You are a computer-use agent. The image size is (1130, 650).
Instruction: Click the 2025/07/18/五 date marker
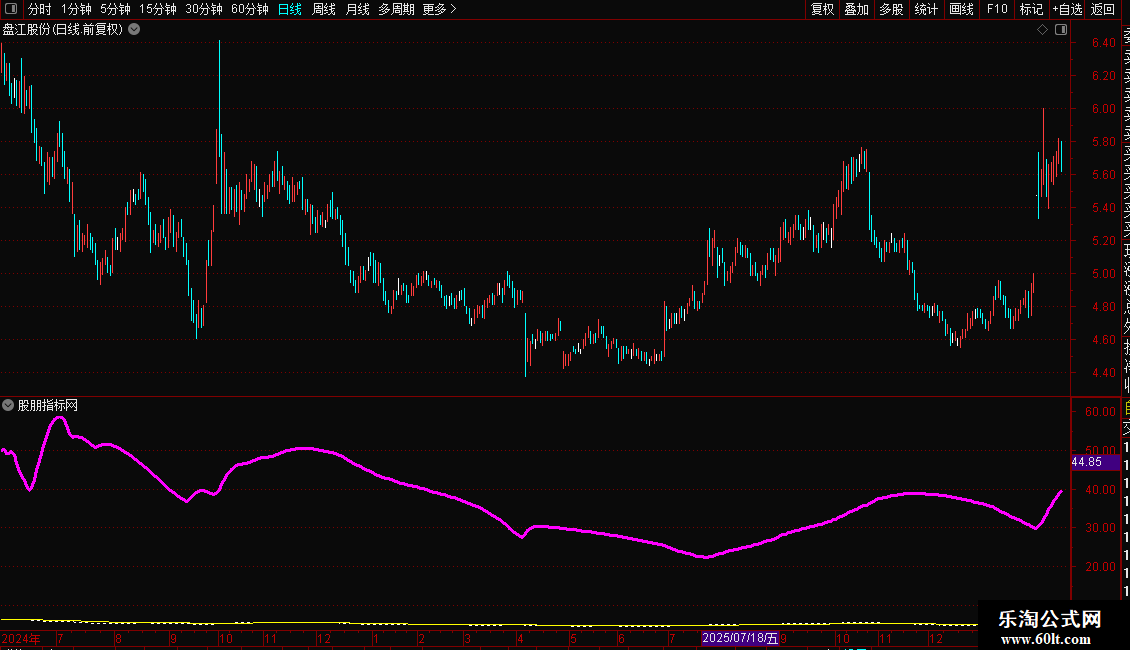click(x=740, y=638)
